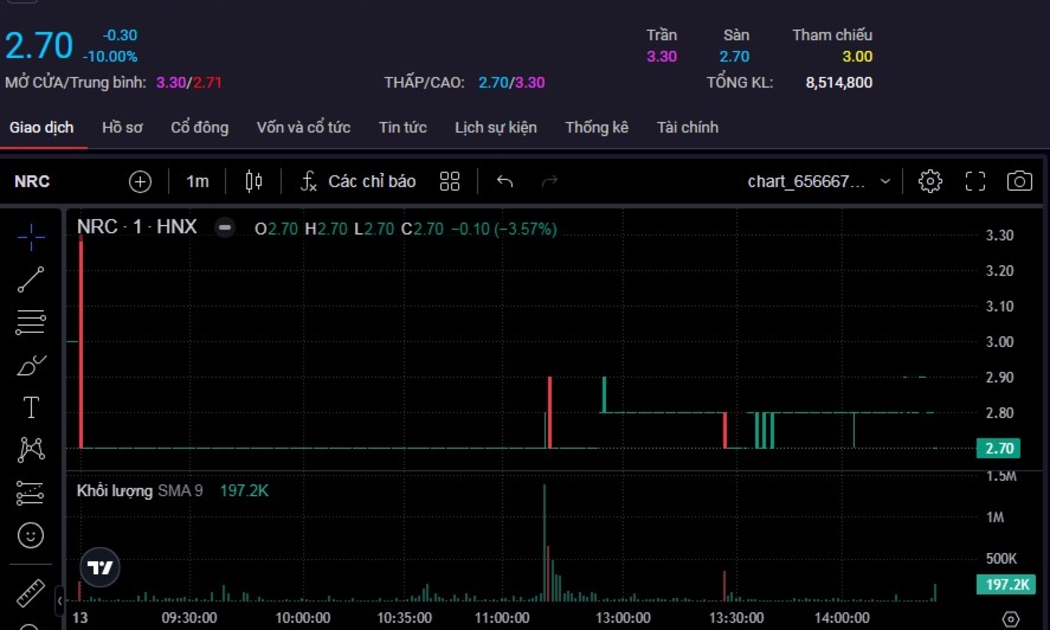The height and width of the screenshot is (630, 1050).
Task: Select the Text annotation tool
Action: tap(31, 407)
